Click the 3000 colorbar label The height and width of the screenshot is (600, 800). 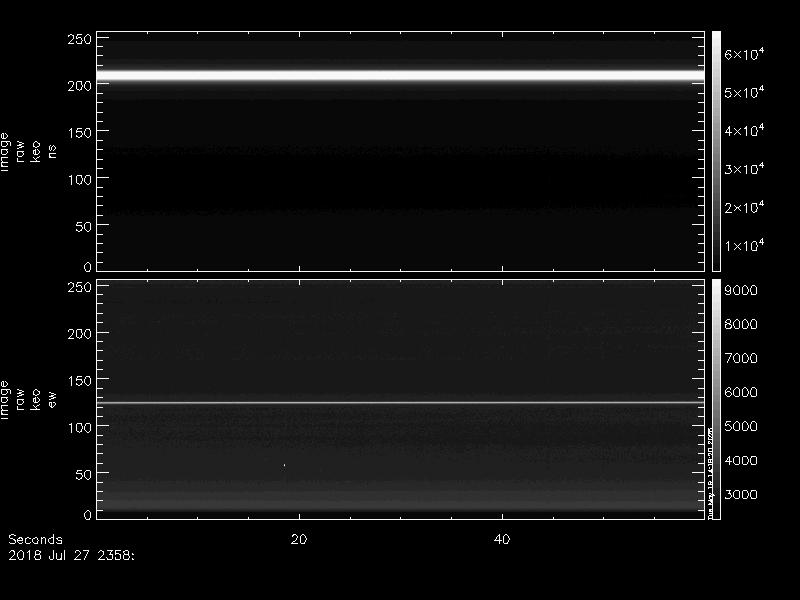pos(741,494)
